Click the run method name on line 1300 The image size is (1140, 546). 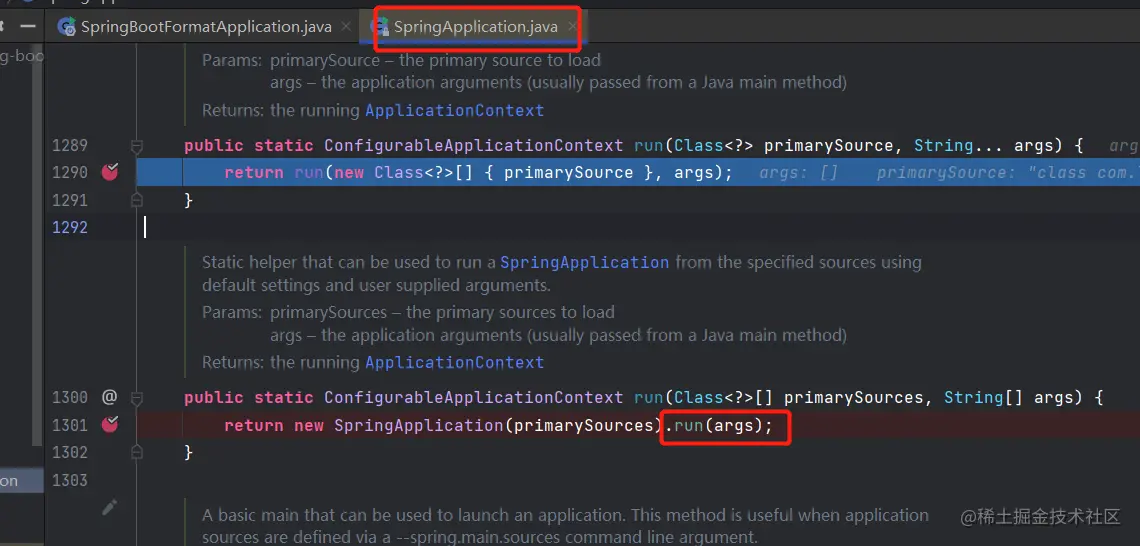click(x=648, y=398)
